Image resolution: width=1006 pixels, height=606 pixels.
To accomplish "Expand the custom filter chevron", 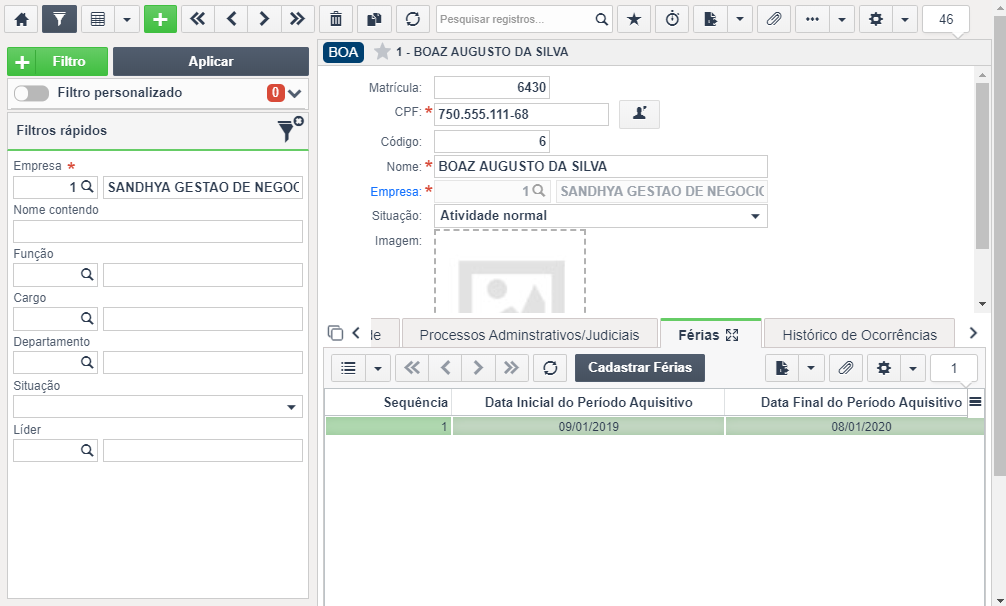I will pos(294,94).
